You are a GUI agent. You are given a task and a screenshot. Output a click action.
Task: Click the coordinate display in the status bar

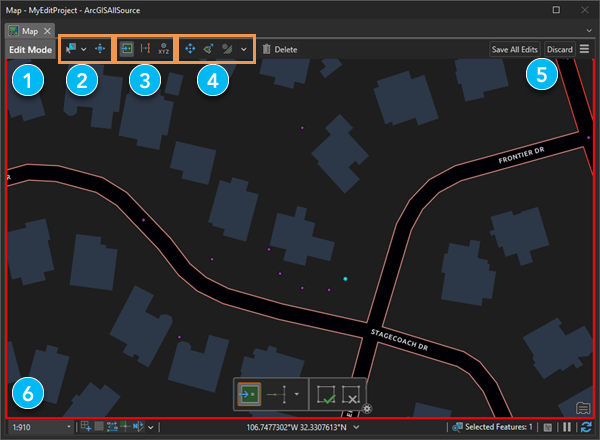tap(301, 428)
